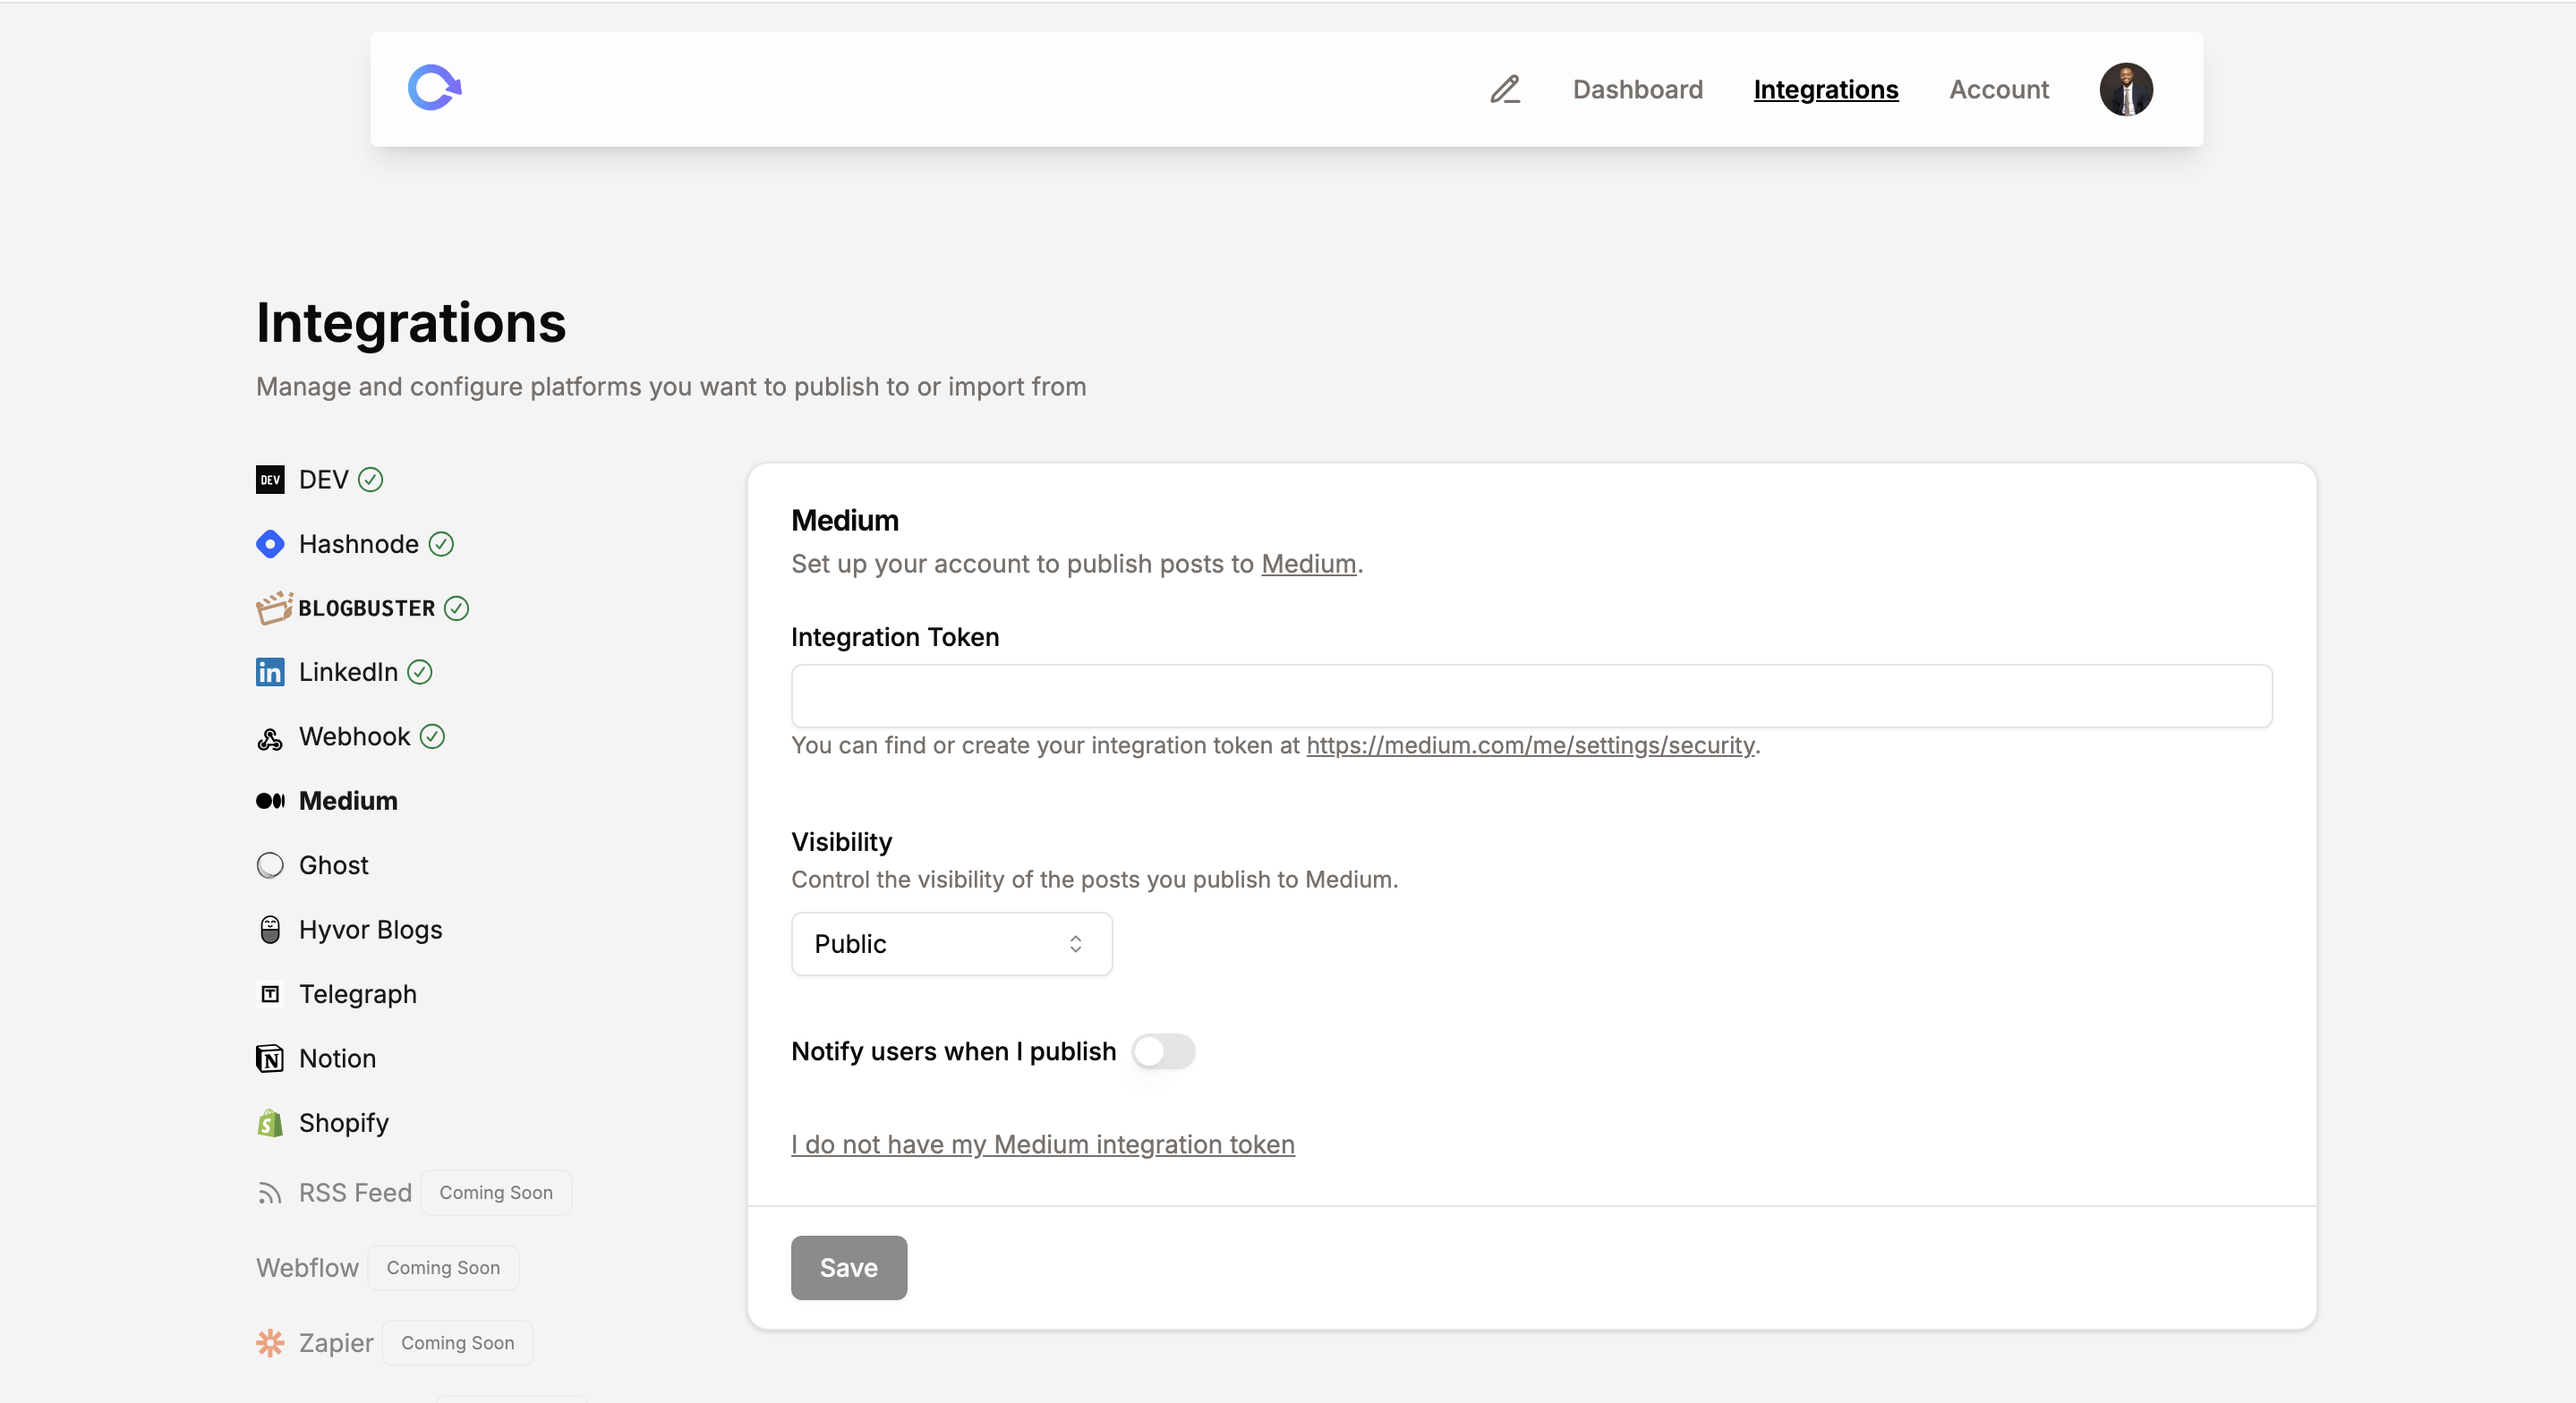
Task: Click the DEV logo icon
Action: 270,480
